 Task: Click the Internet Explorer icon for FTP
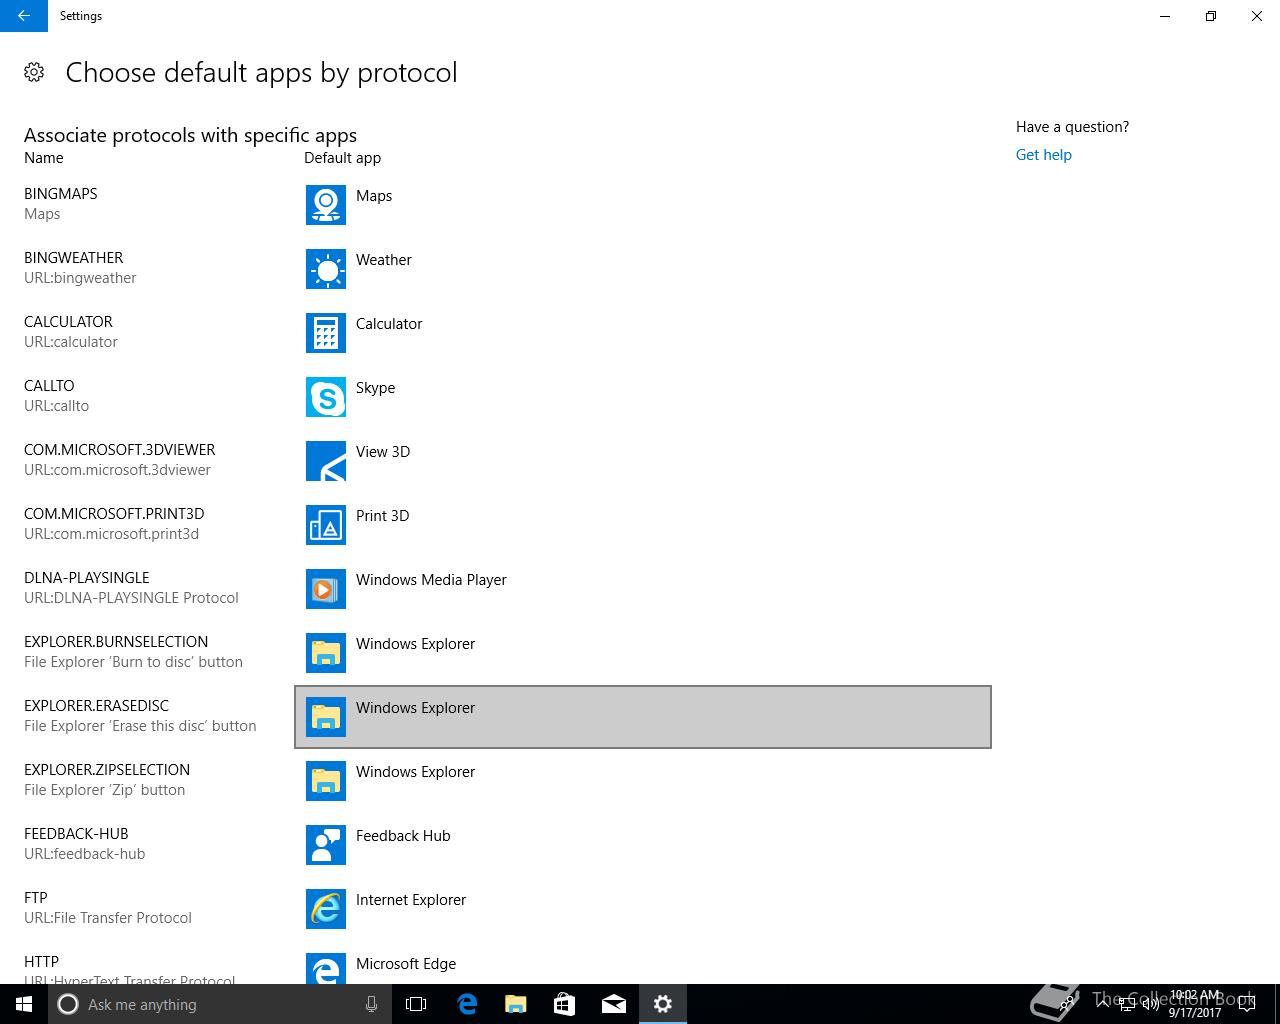click(326, 909)
